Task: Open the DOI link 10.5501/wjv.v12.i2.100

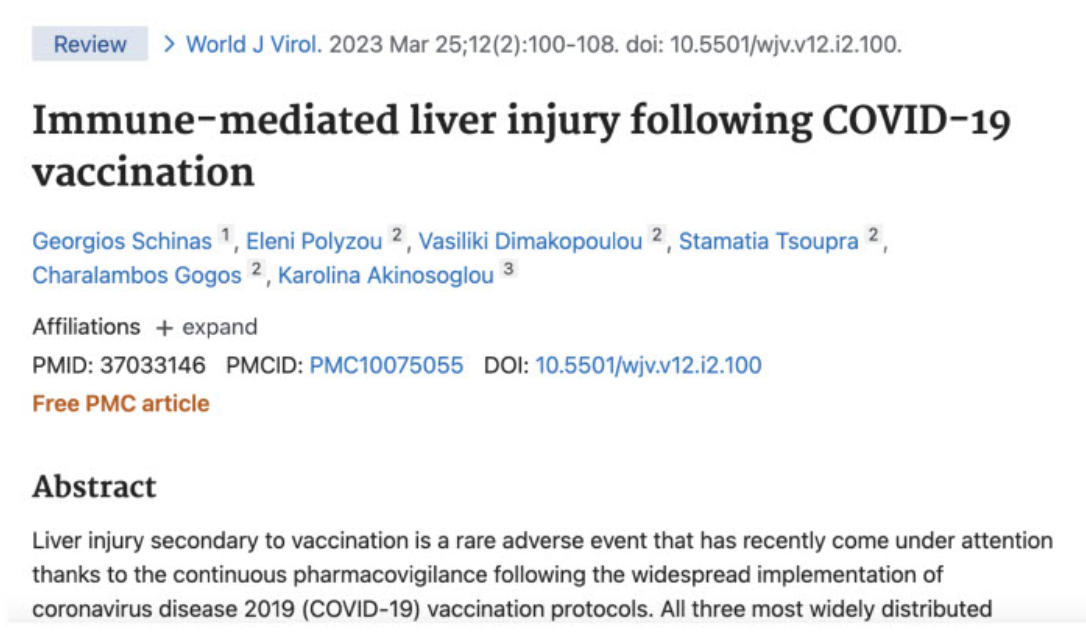Action: click(648, 365)
